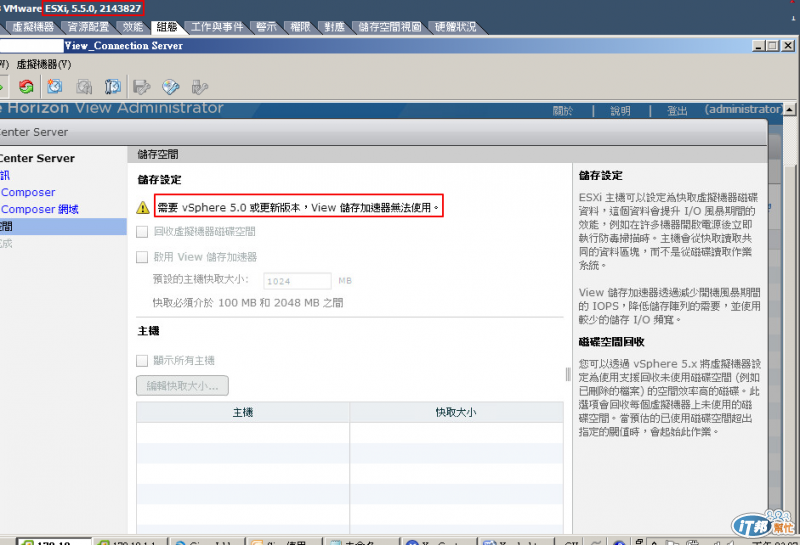Enable the 啟用 View 儲存加速器 checkbox
This screenshot has width=800, height=545.
tap(142, 257)
